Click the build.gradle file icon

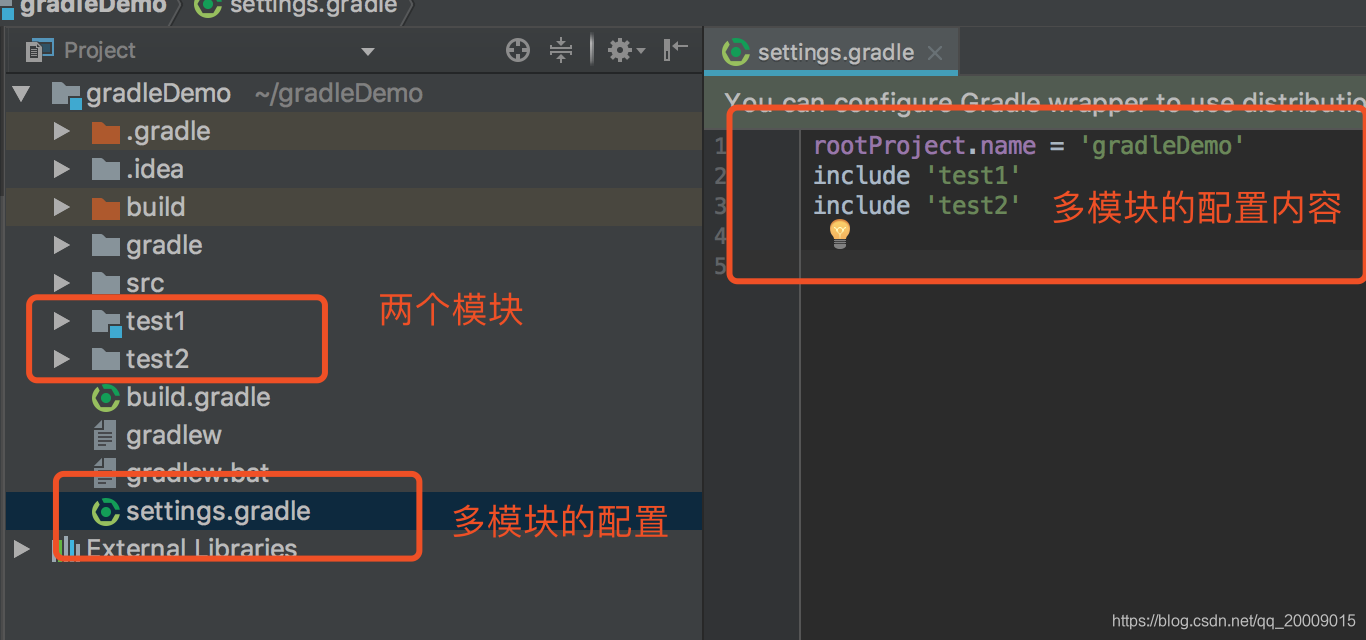point(105,397)
